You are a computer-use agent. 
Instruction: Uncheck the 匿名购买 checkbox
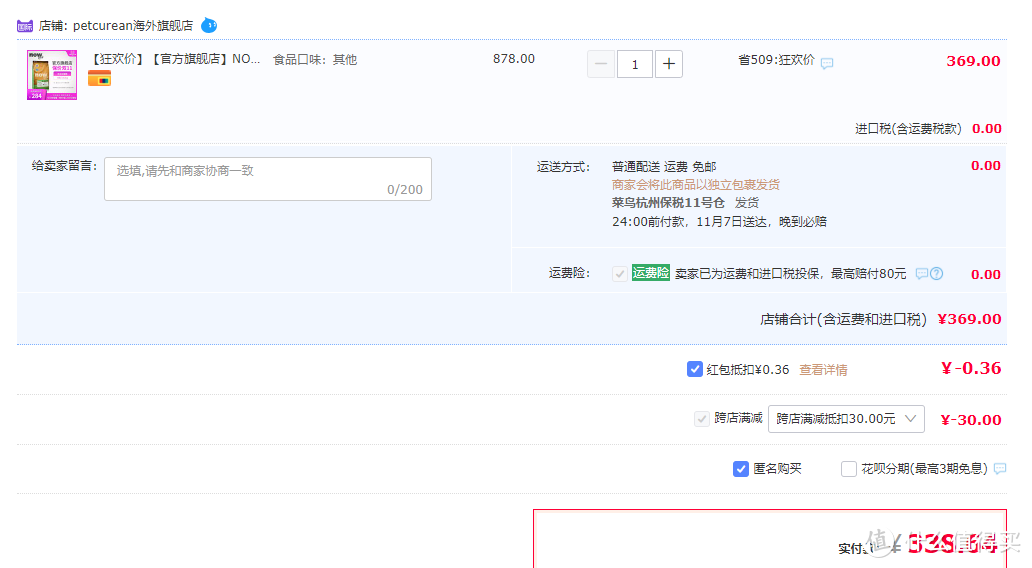[x=741, y=469]
